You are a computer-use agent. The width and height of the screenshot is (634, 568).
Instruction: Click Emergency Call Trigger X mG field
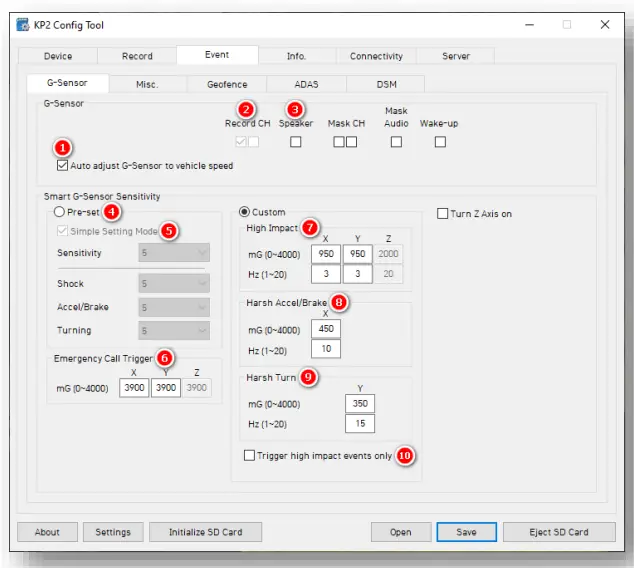[x=134, y=388]
